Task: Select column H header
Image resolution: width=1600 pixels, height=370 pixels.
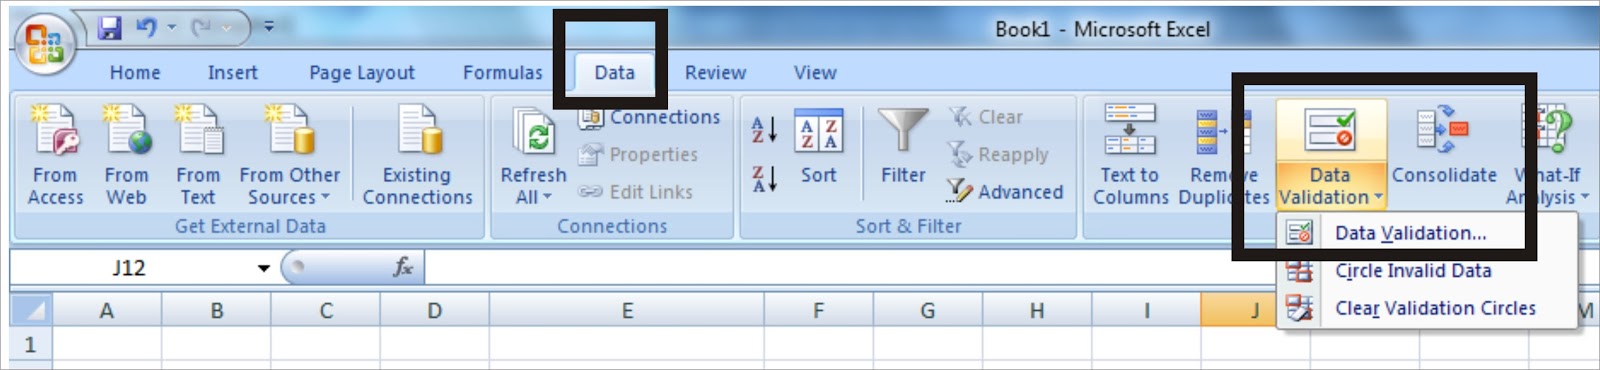Action: point(1037,311)
